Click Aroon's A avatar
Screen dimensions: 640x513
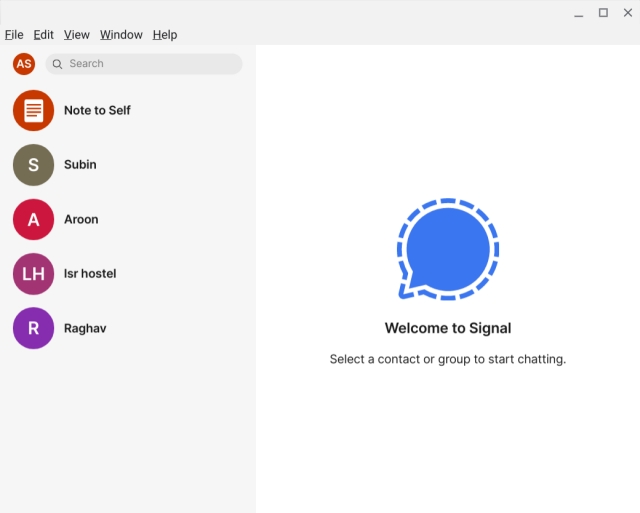tap(33, 219)
